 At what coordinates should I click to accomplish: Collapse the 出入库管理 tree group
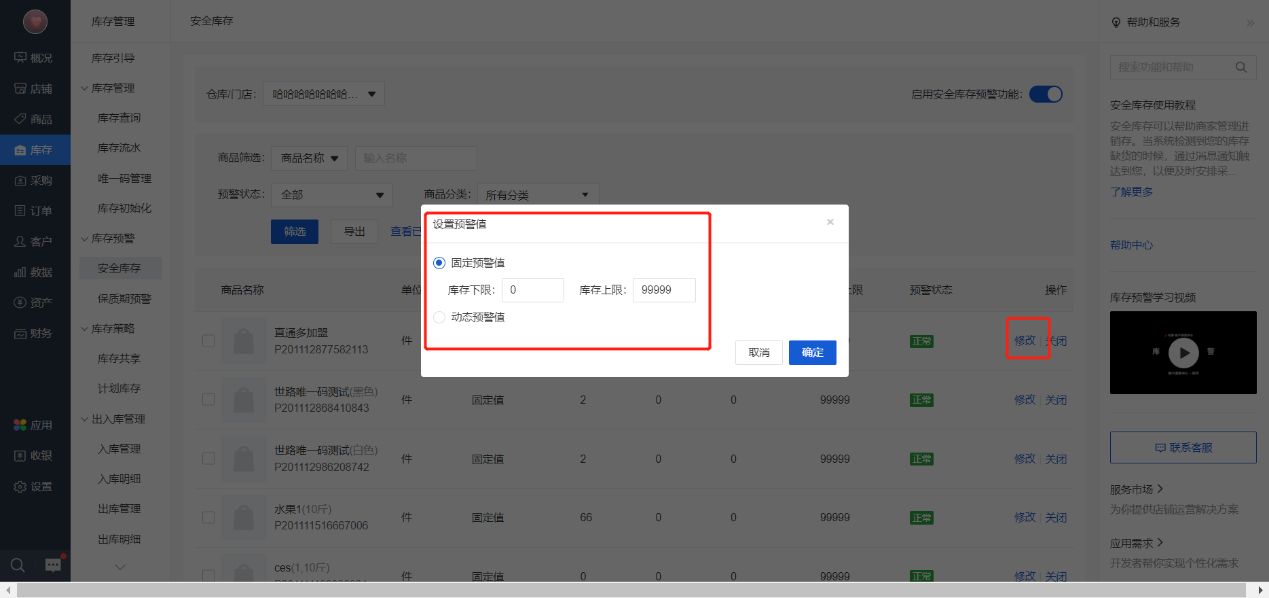[x=85, y=419]
